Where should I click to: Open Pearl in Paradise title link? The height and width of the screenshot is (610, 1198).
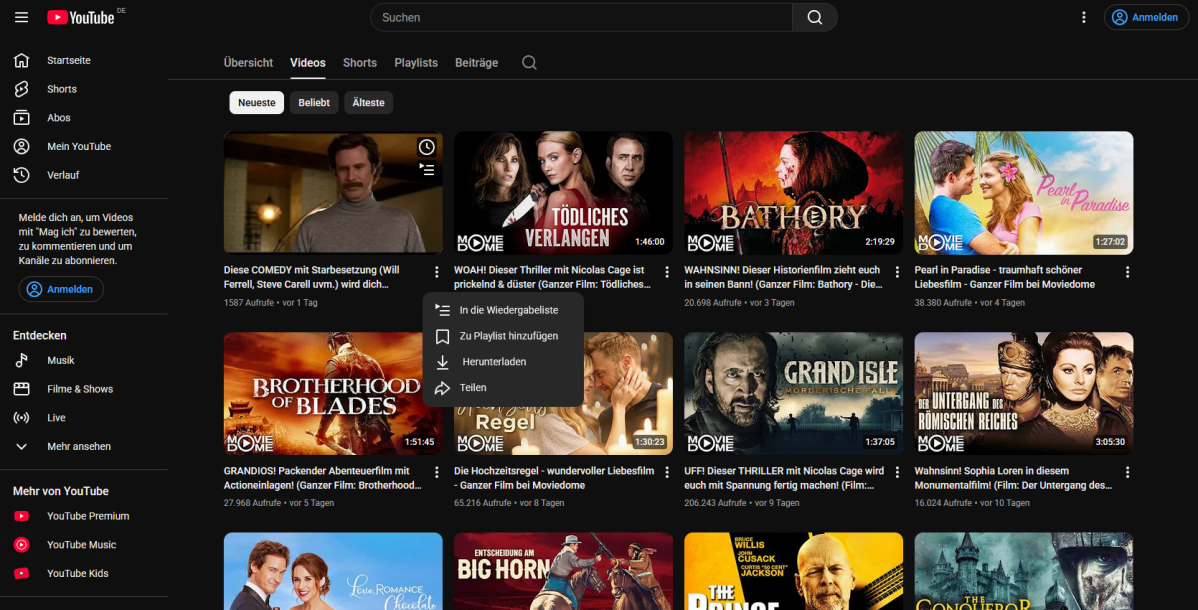(x=1005, y=277)
